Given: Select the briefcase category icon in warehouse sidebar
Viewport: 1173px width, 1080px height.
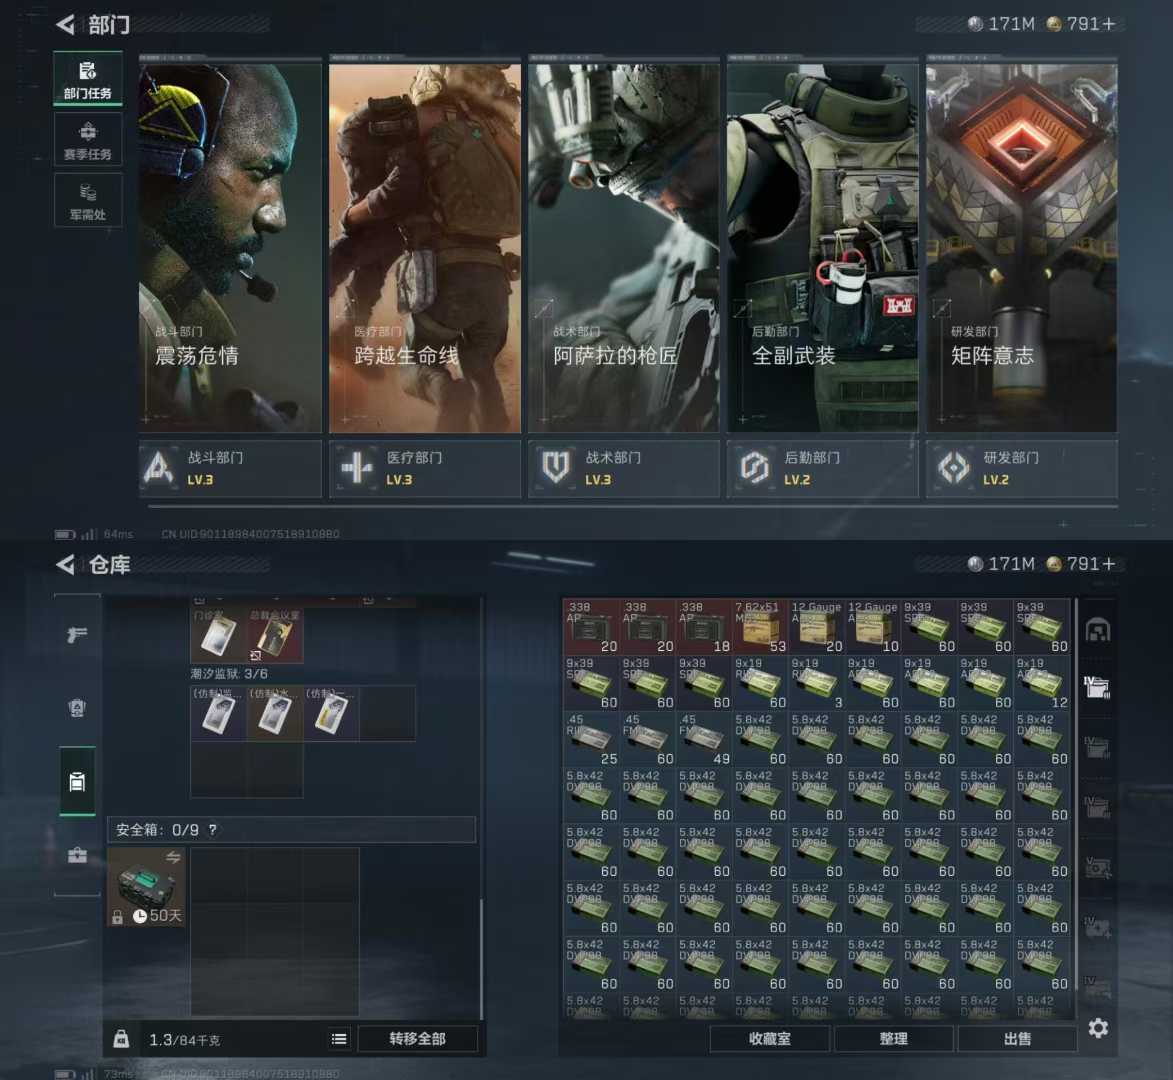Looking at the screenshot, I should click(x=77, y=856).
